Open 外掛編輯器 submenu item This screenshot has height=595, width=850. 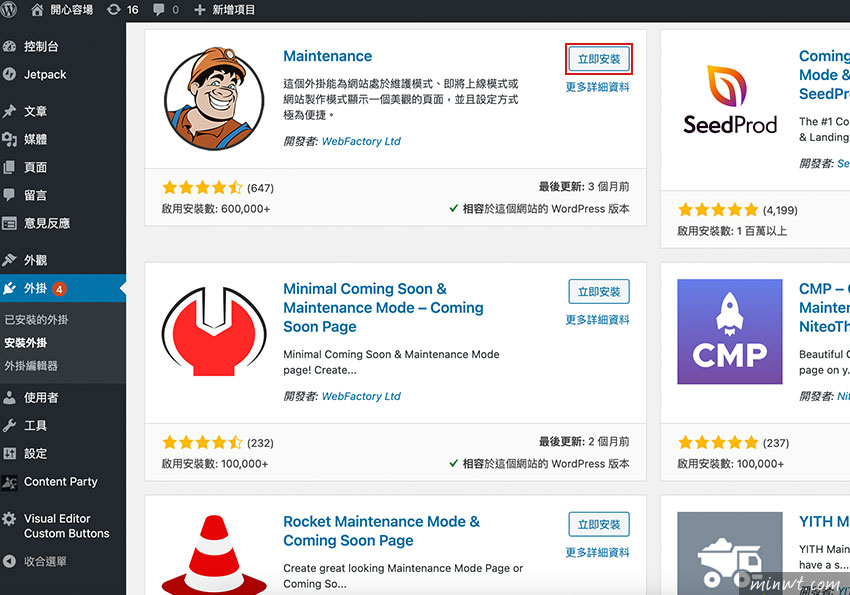[31, 366]
